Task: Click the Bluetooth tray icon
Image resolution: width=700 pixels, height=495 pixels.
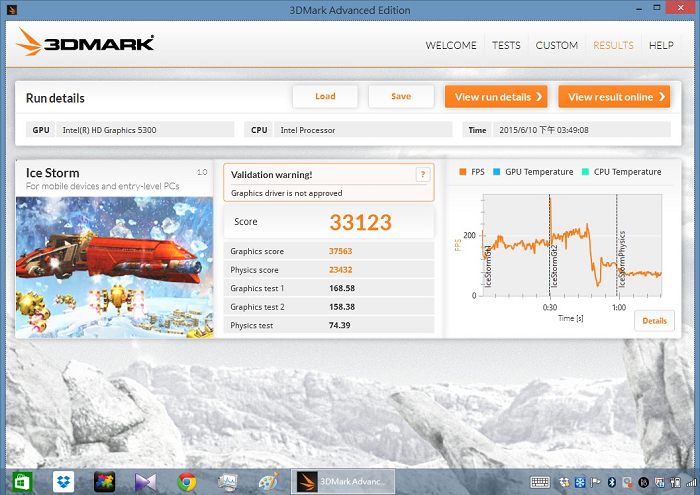Action: click(612, 482)
